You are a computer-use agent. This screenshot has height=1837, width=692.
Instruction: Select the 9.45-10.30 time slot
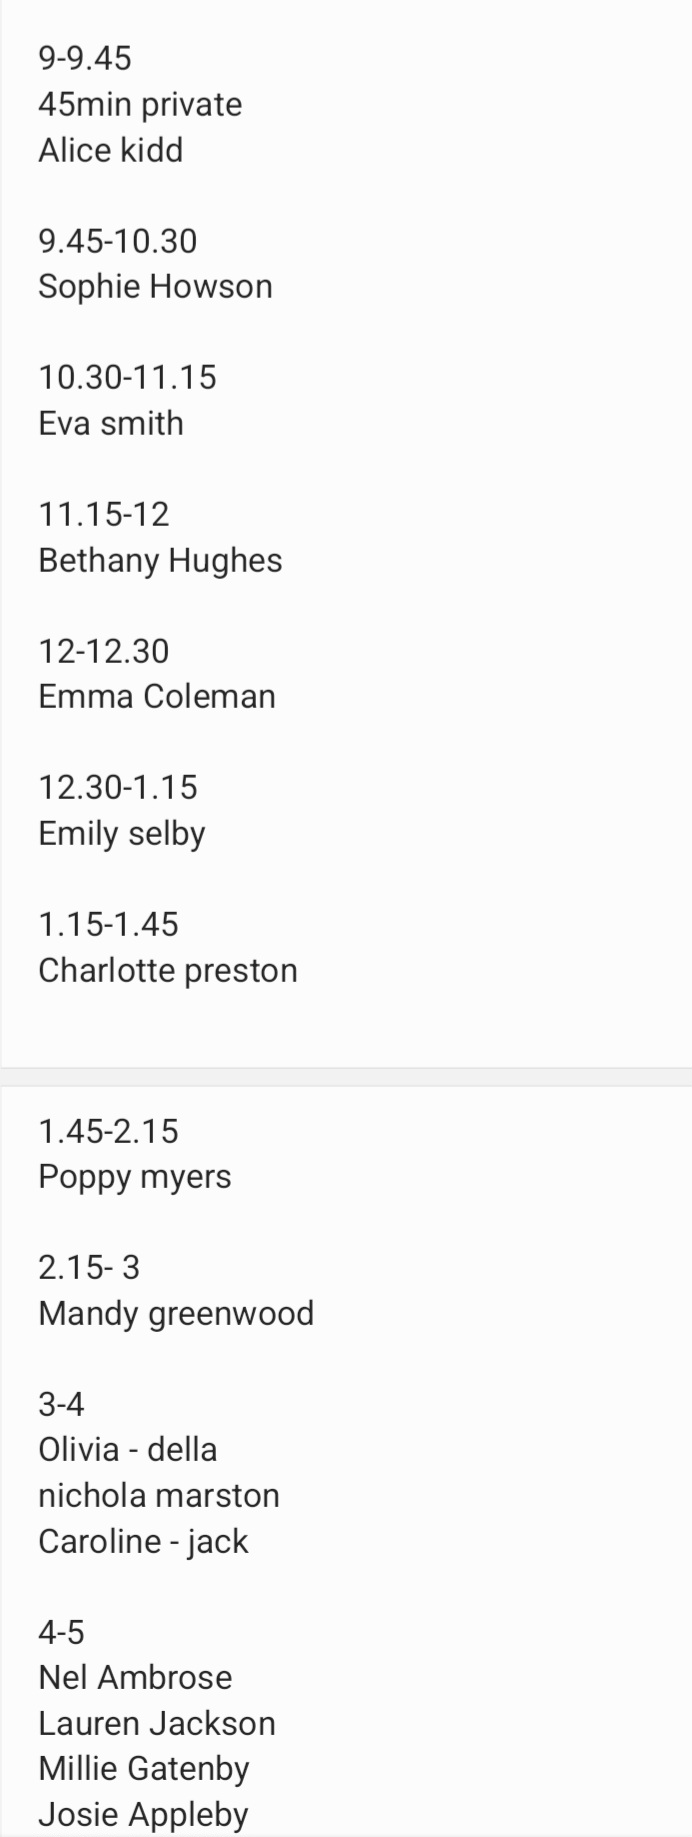(x=118, y=241)
